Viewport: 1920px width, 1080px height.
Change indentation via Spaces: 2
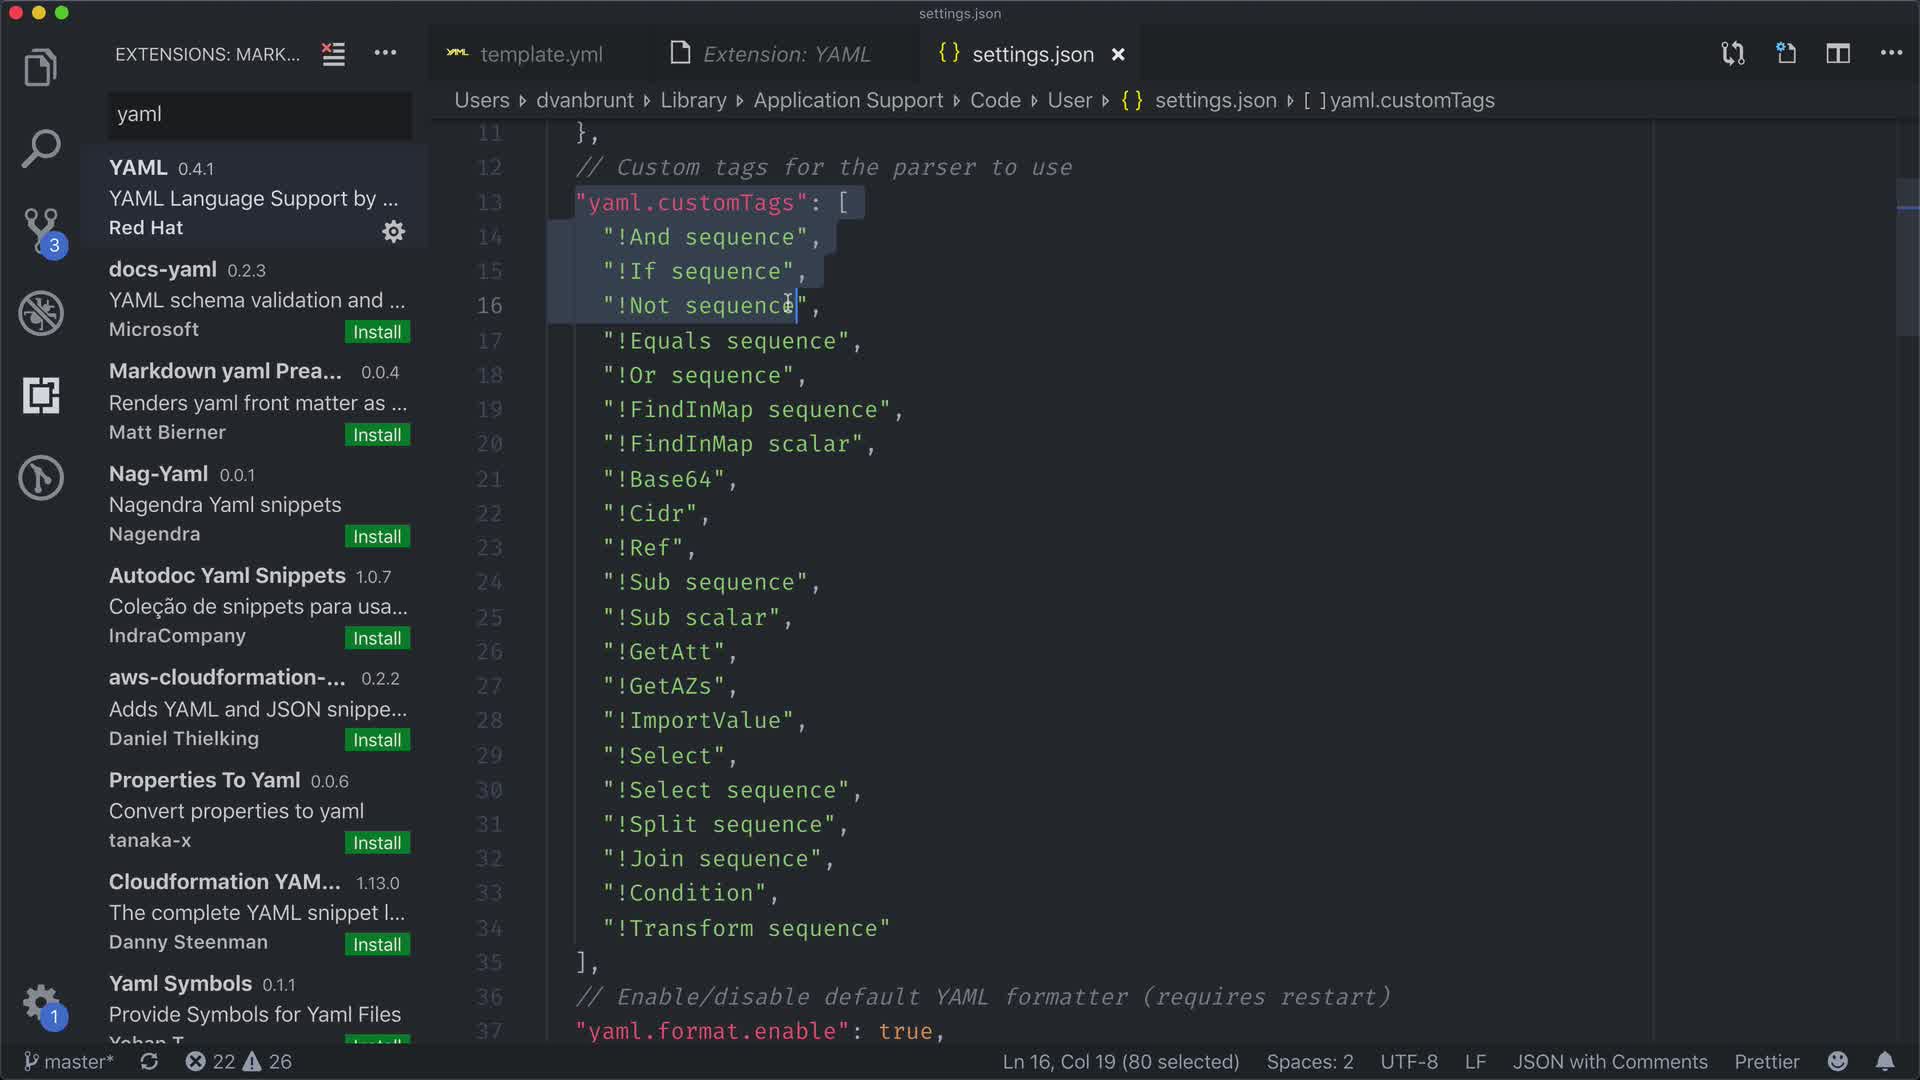[x=1309, y=1061]
